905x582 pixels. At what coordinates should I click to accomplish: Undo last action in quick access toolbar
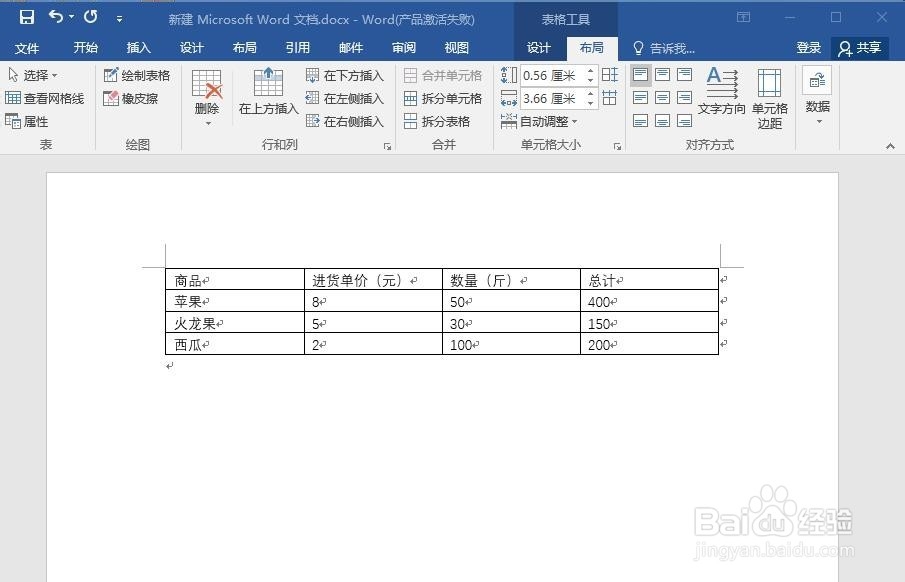56,17
